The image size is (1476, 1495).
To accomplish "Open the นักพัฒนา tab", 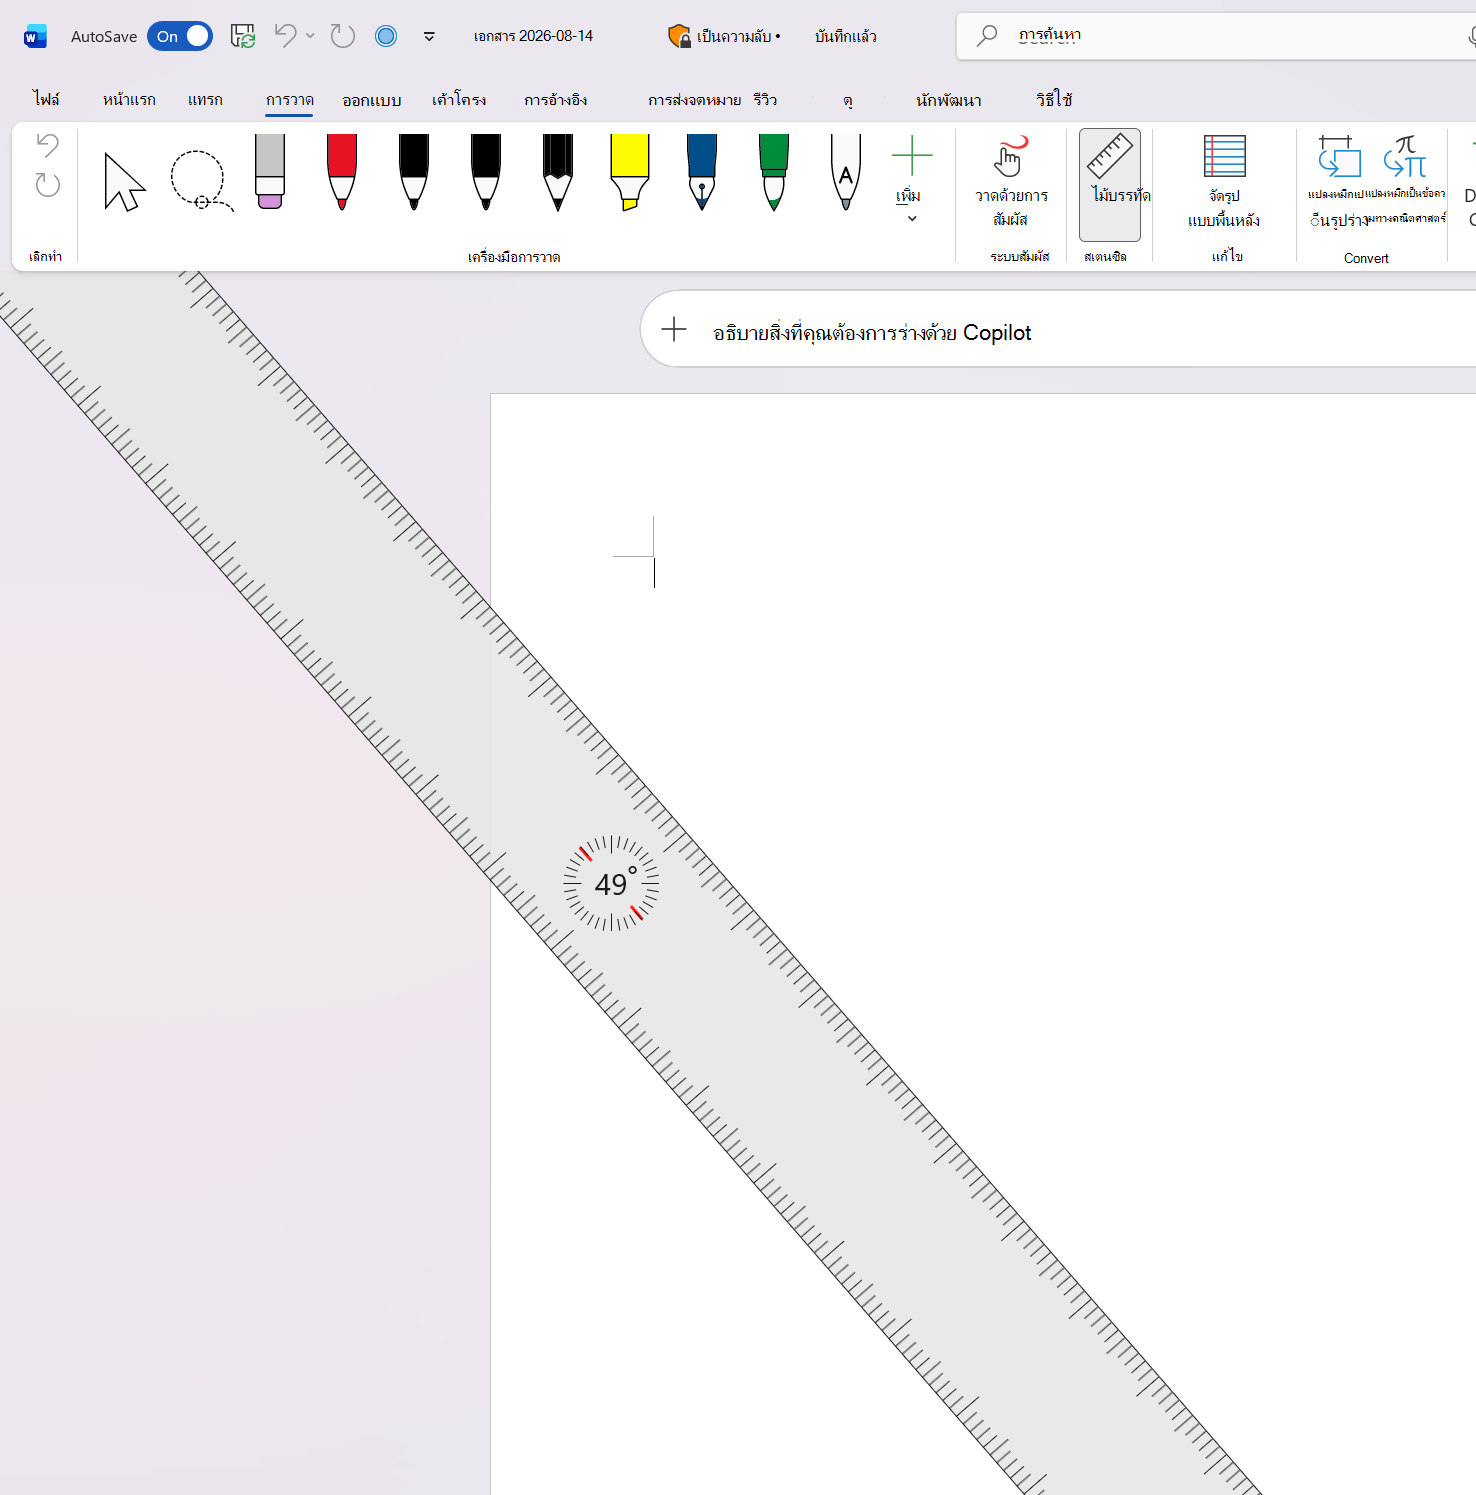I will pyautogui.click(x=948, y=99).
